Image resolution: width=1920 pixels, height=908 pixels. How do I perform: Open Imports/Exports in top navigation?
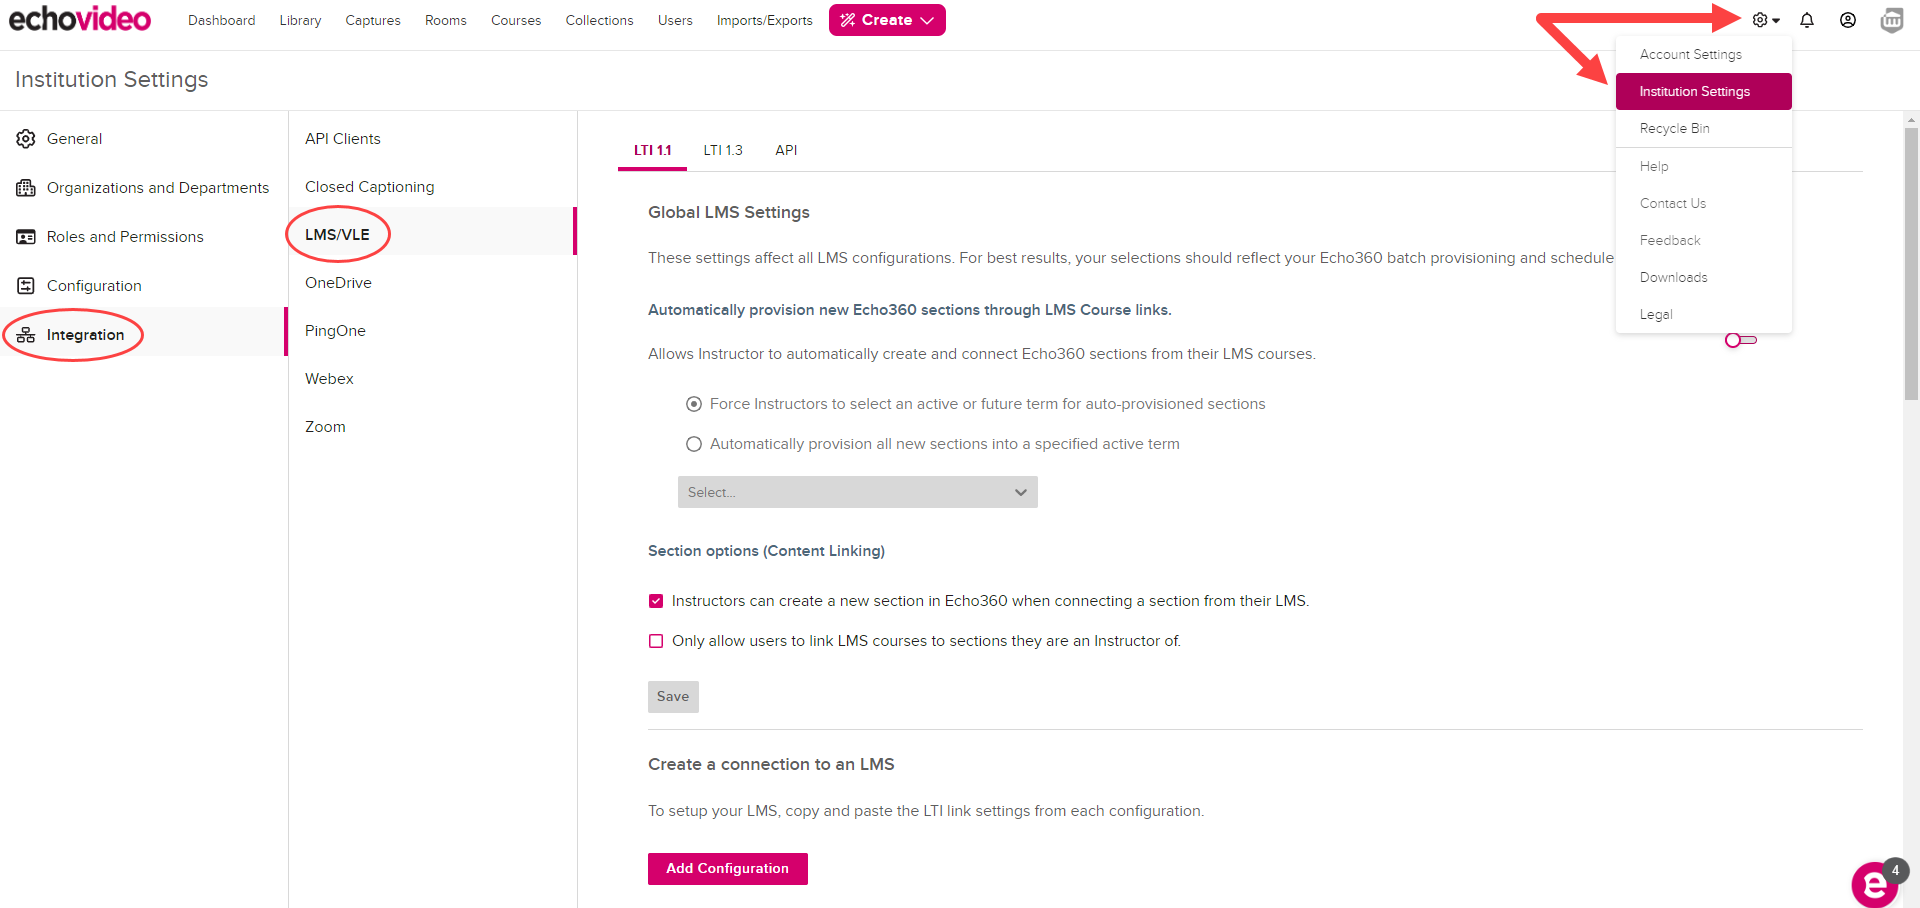765,20
